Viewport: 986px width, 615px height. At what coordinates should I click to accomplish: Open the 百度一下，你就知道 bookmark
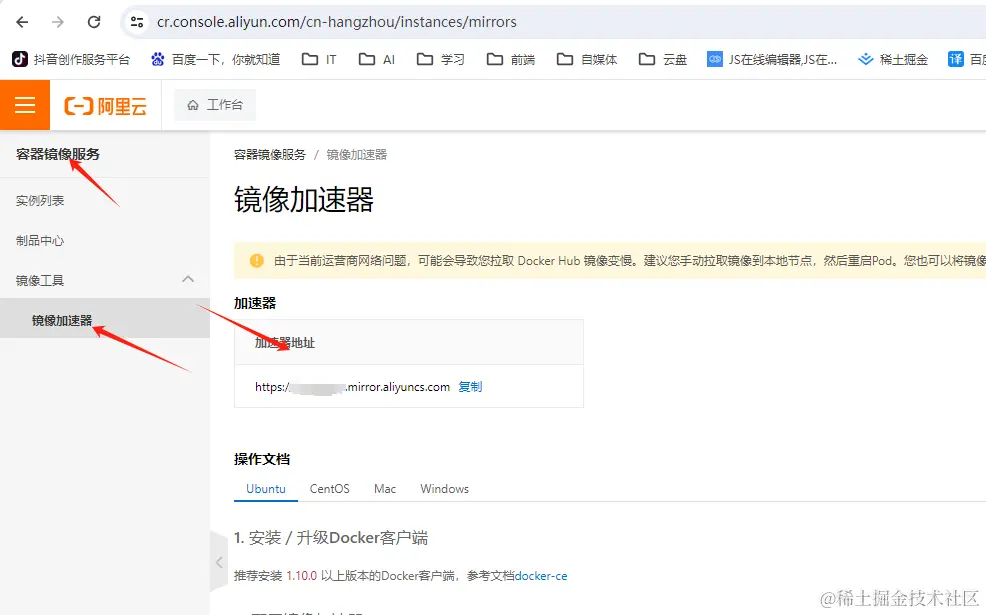215,59
